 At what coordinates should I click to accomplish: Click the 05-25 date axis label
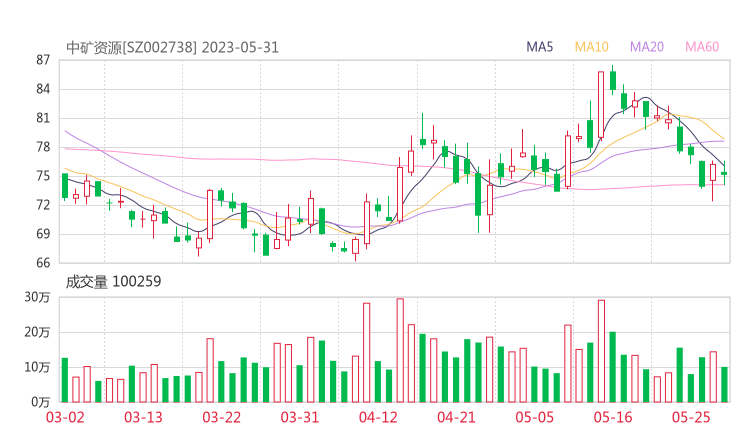[691, 417]
